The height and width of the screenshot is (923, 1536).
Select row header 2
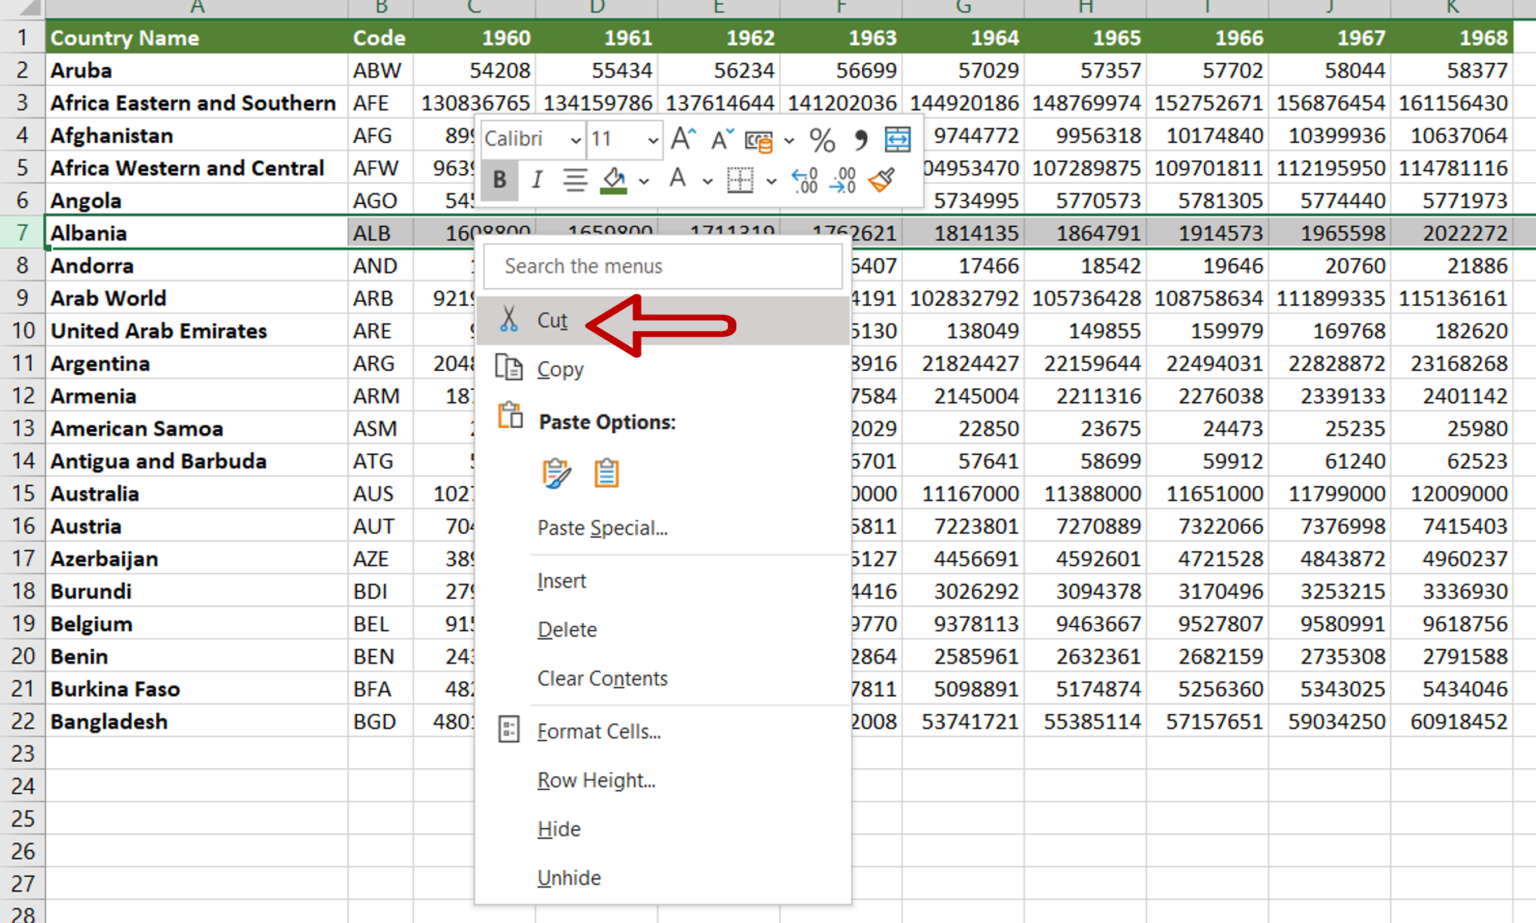pos(22,70)
